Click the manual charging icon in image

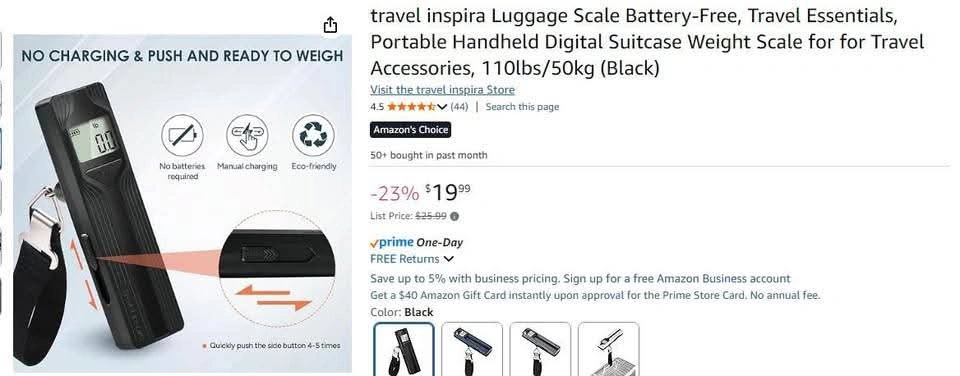(247, 135)
